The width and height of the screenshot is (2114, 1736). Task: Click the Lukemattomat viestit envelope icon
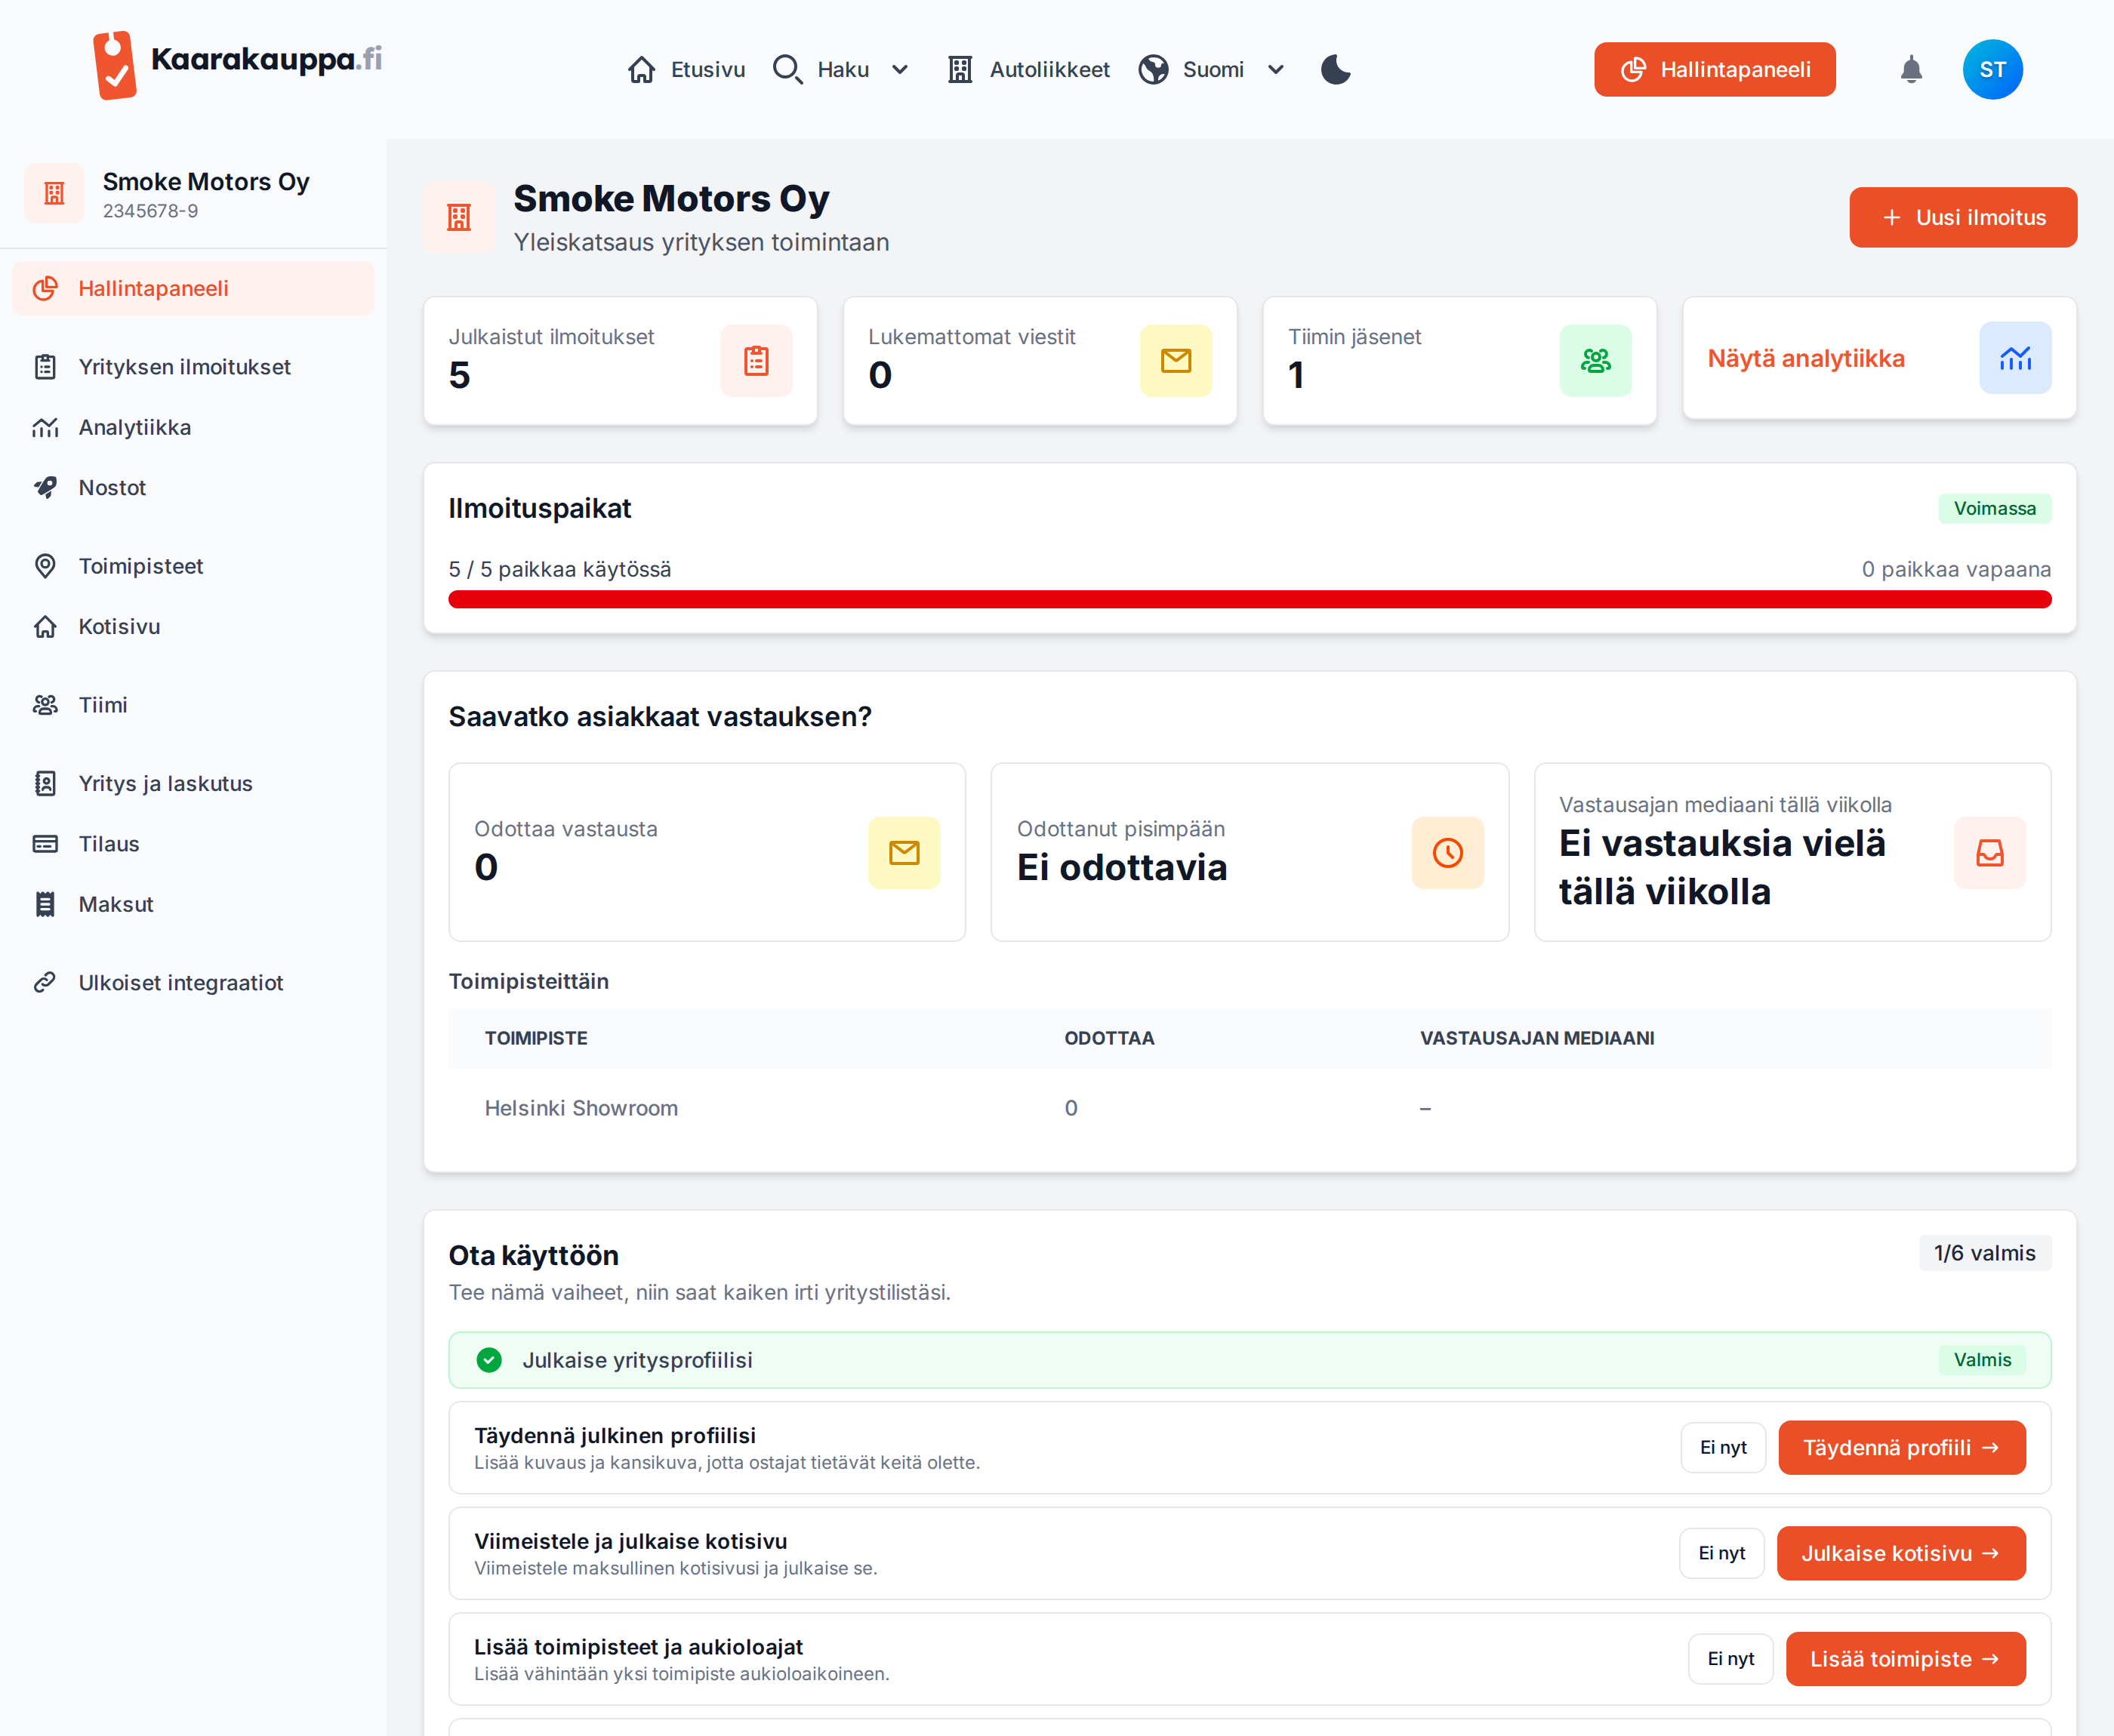point(1176,360)
